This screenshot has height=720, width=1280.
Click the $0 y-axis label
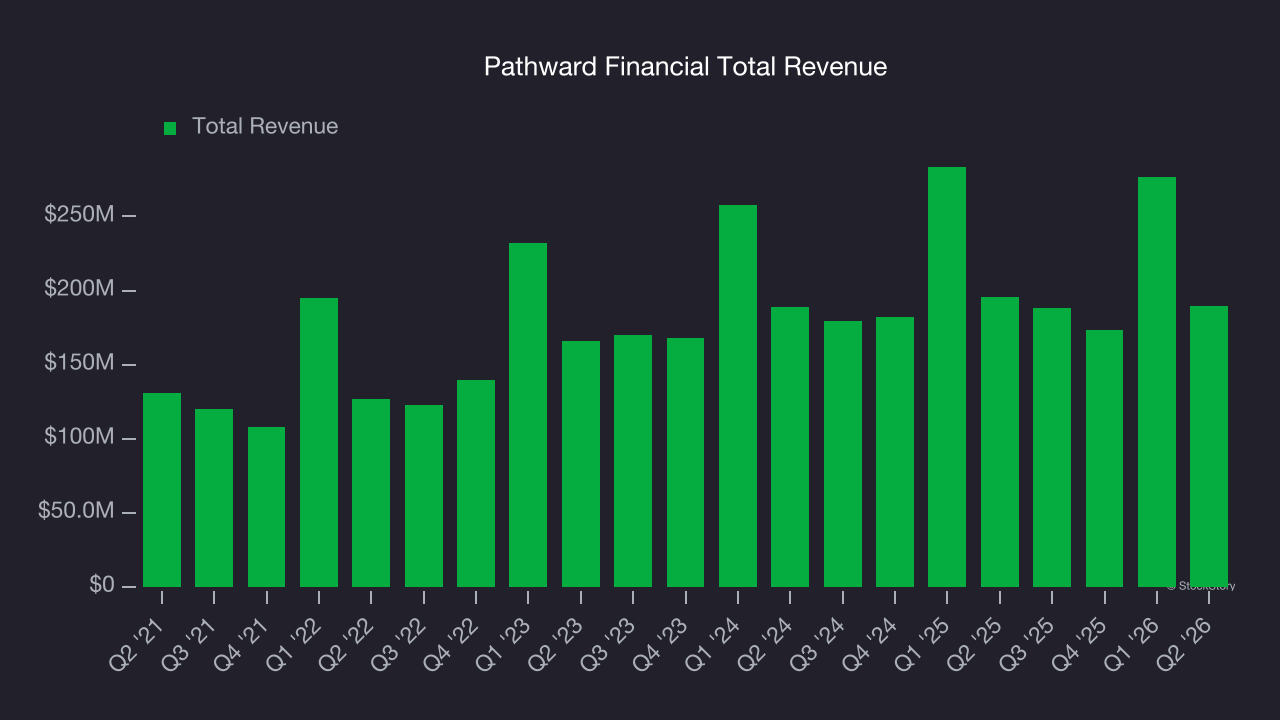click(101, 585)
